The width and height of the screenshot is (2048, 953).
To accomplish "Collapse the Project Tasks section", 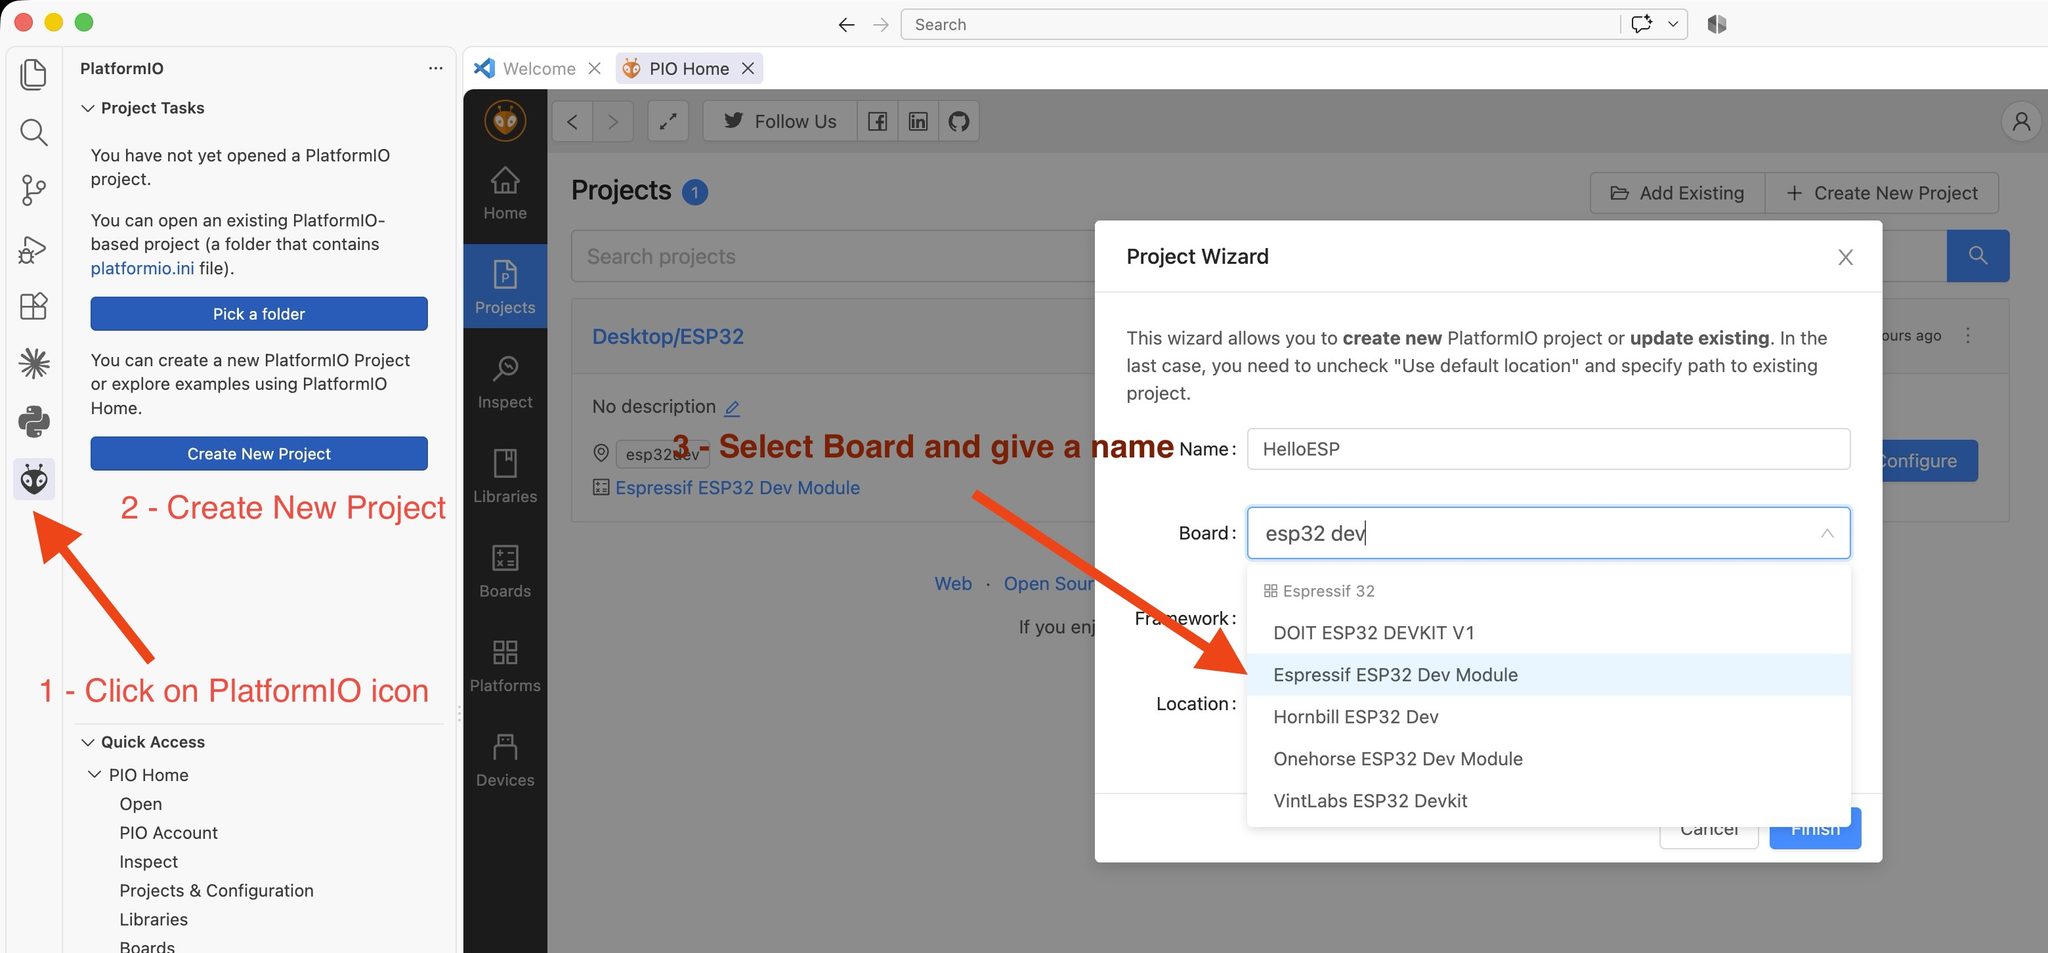I will [88, 108].
